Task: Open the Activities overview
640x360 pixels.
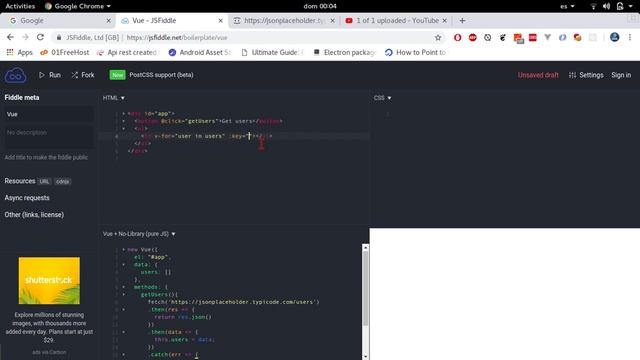Action: [x=20, y=6]
